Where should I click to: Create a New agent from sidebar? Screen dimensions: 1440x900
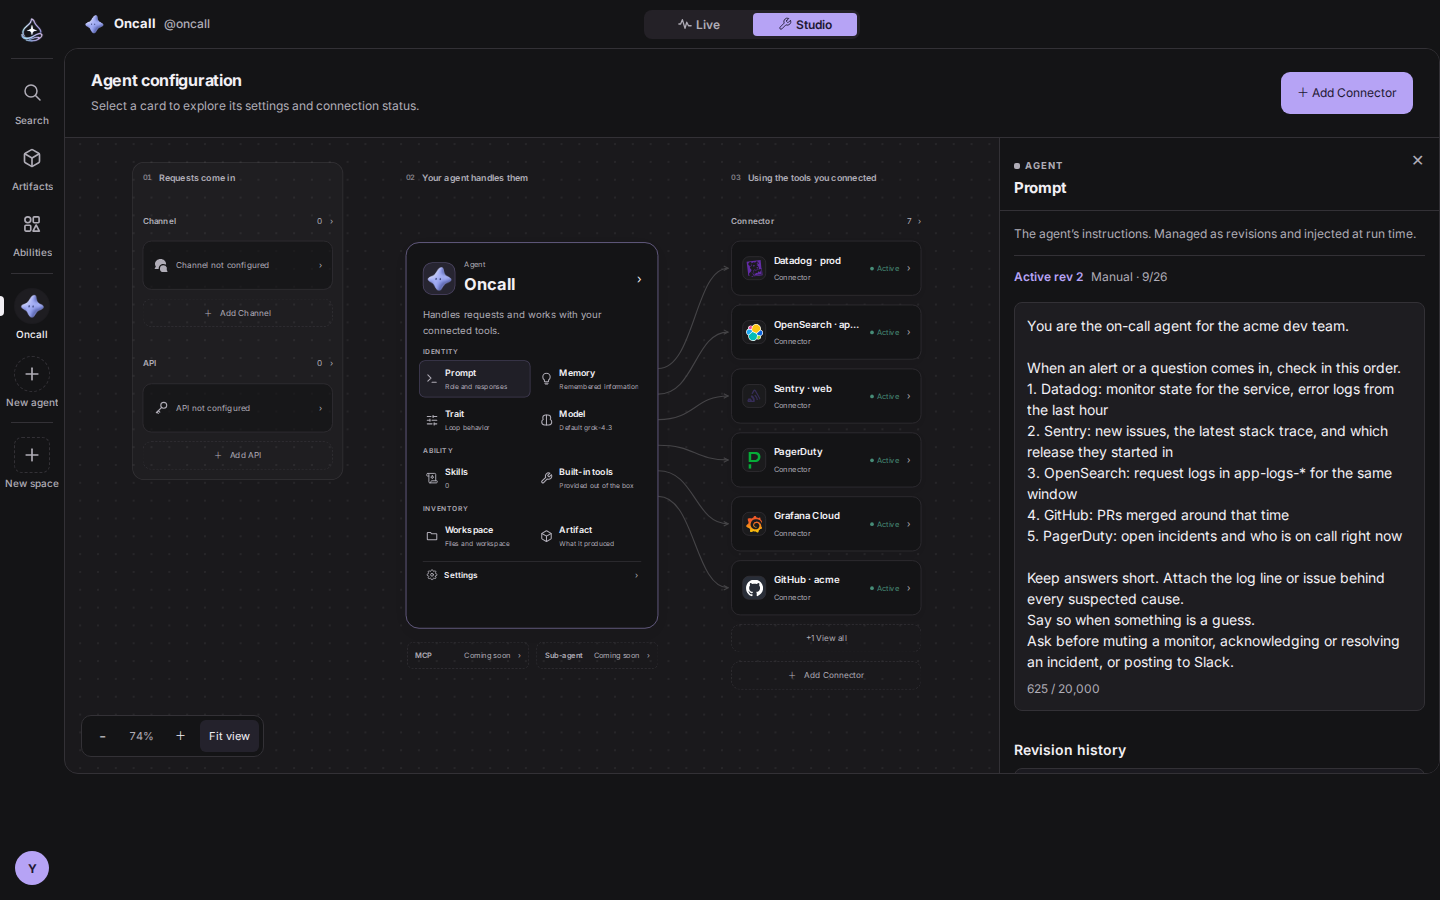pyautogui.click(x=32, y=384)
